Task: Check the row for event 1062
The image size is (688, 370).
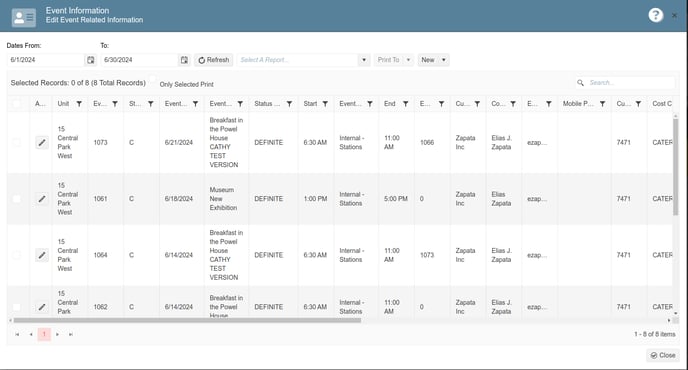Action: click(x=16, y=307)
